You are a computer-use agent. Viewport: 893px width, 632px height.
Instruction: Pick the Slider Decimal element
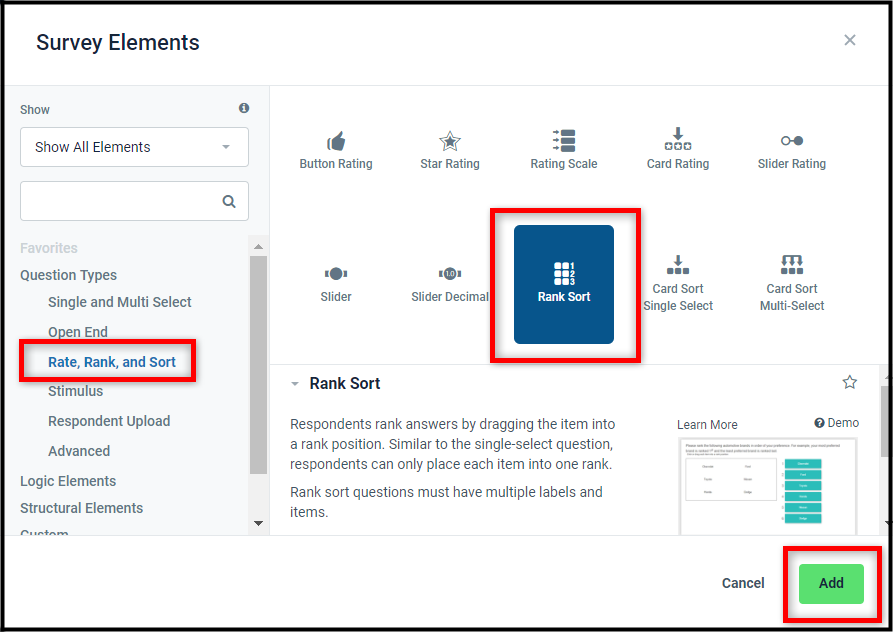[450, 285]
